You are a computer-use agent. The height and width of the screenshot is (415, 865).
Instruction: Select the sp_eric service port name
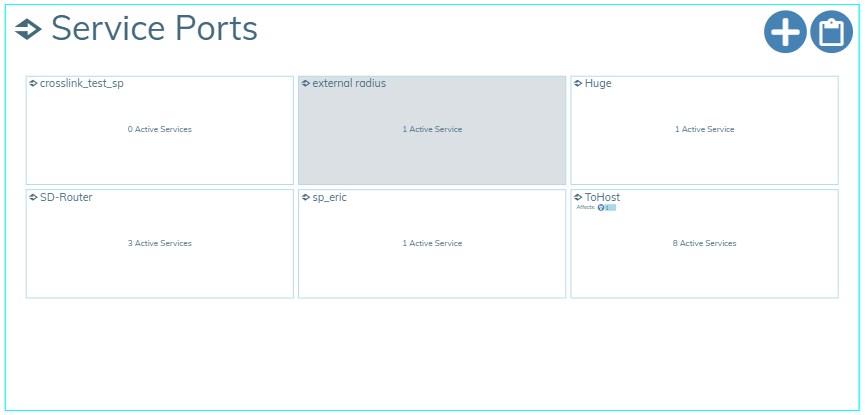point(329,198)
